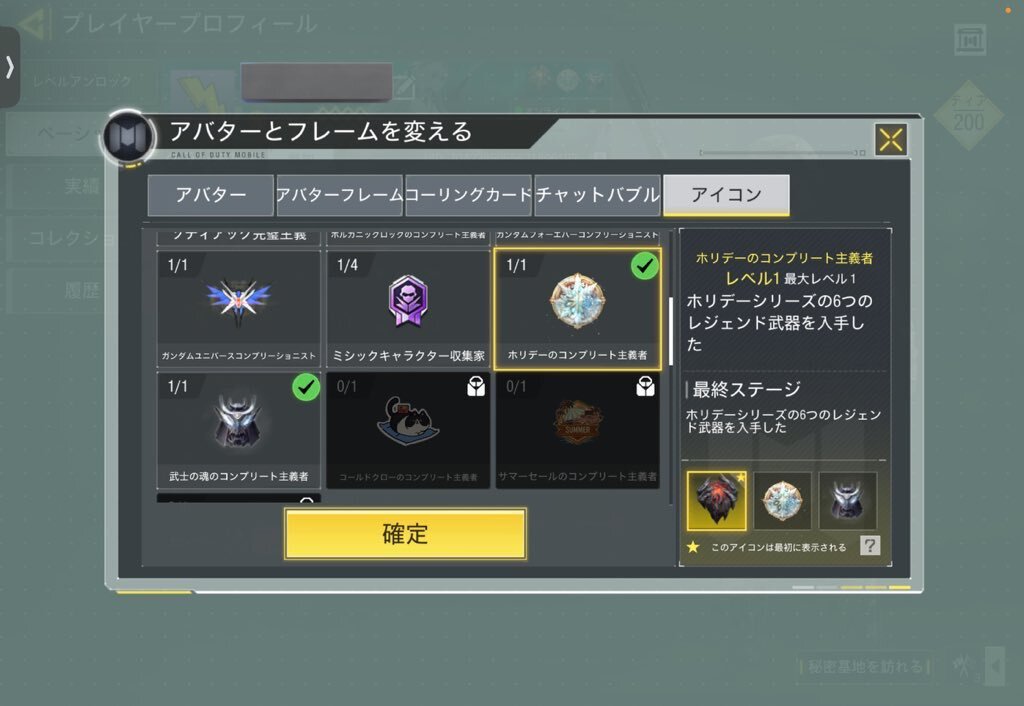Click the locked Summer Sale badge icon
The width and height of the screenshot is (1024, 706).
tap(577, 430)
